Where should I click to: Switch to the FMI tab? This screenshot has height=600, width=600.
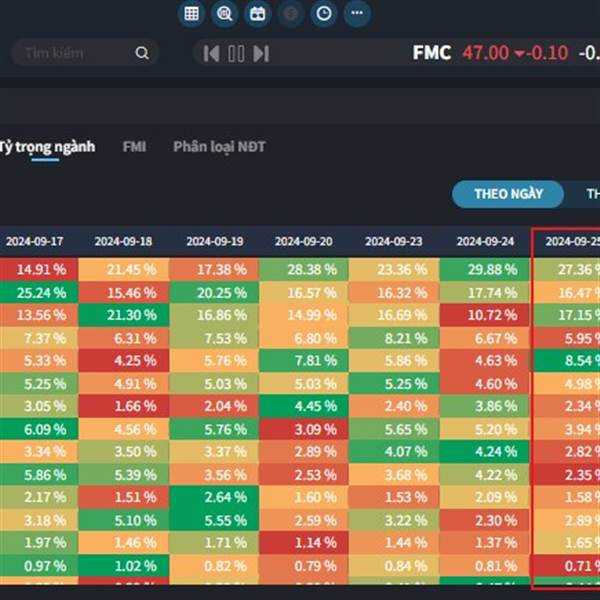pyautogui.click(x=134, y=147)
